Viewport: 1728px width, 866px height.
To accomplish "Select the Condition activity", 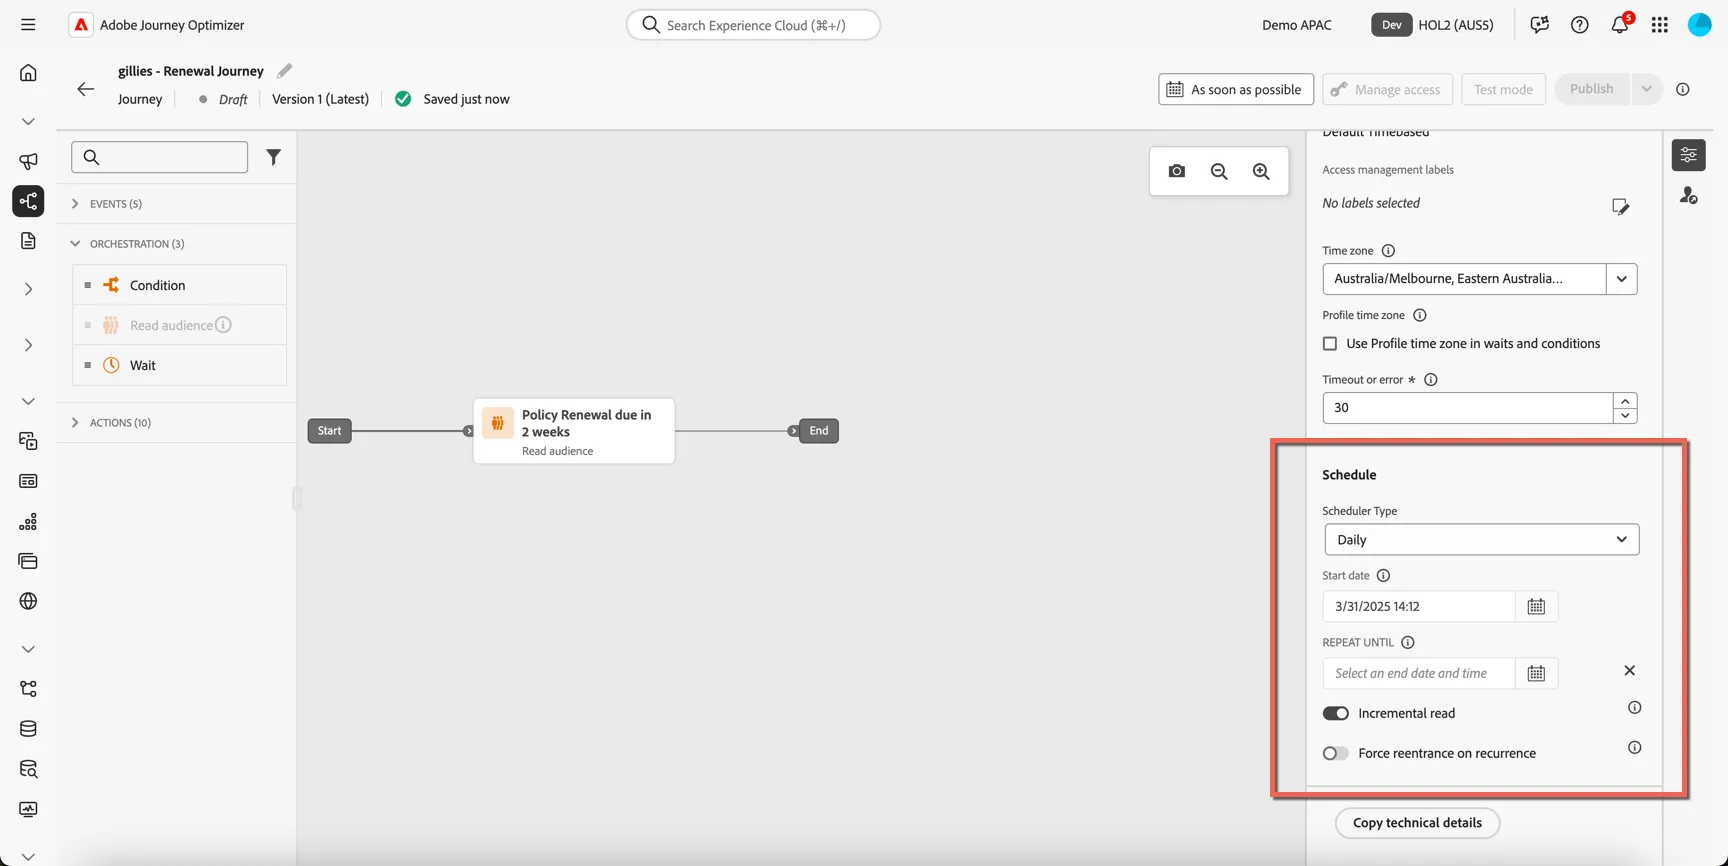I will (180, 285).
